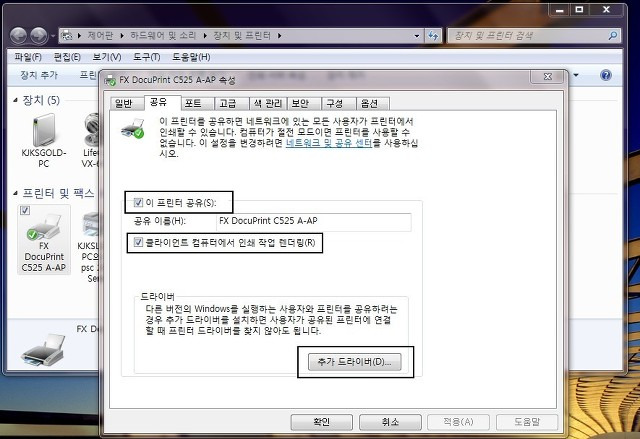Click the 취소 button
This screenshot has width=640, height=439.
(390, 422)
